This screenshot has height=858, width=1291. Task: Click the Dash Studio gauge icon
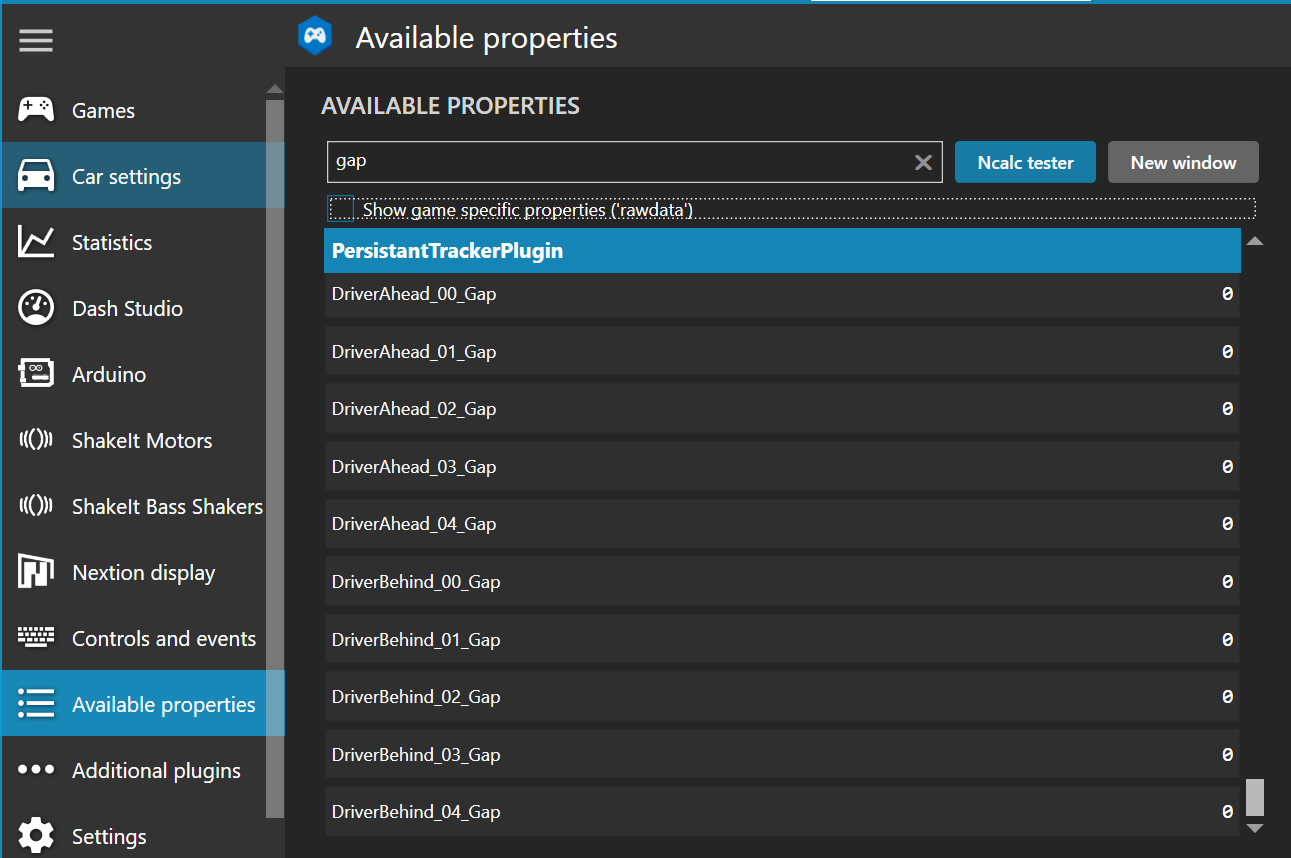(x=36, y=308)
